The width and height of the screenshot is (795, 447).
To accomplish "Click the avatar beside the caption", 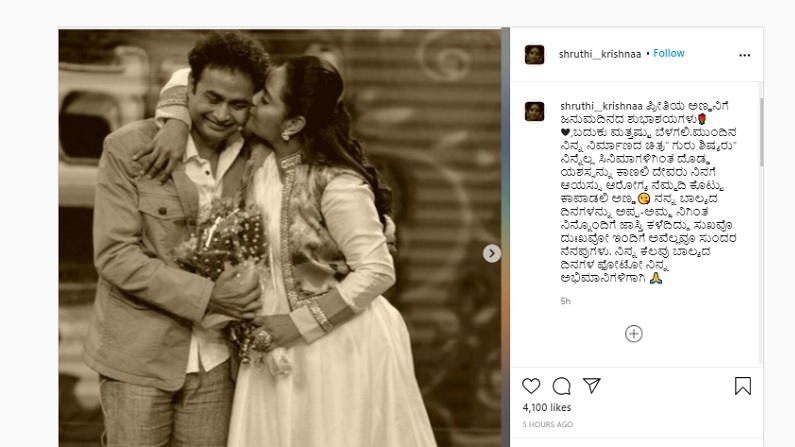I will coord(534,111).
